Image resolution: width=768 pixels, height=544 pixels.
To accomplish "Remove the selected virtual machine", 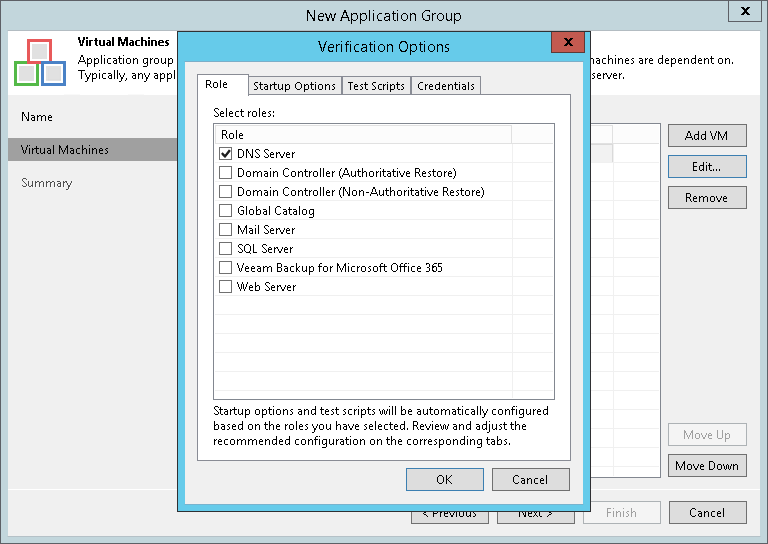I will point(706,198).
